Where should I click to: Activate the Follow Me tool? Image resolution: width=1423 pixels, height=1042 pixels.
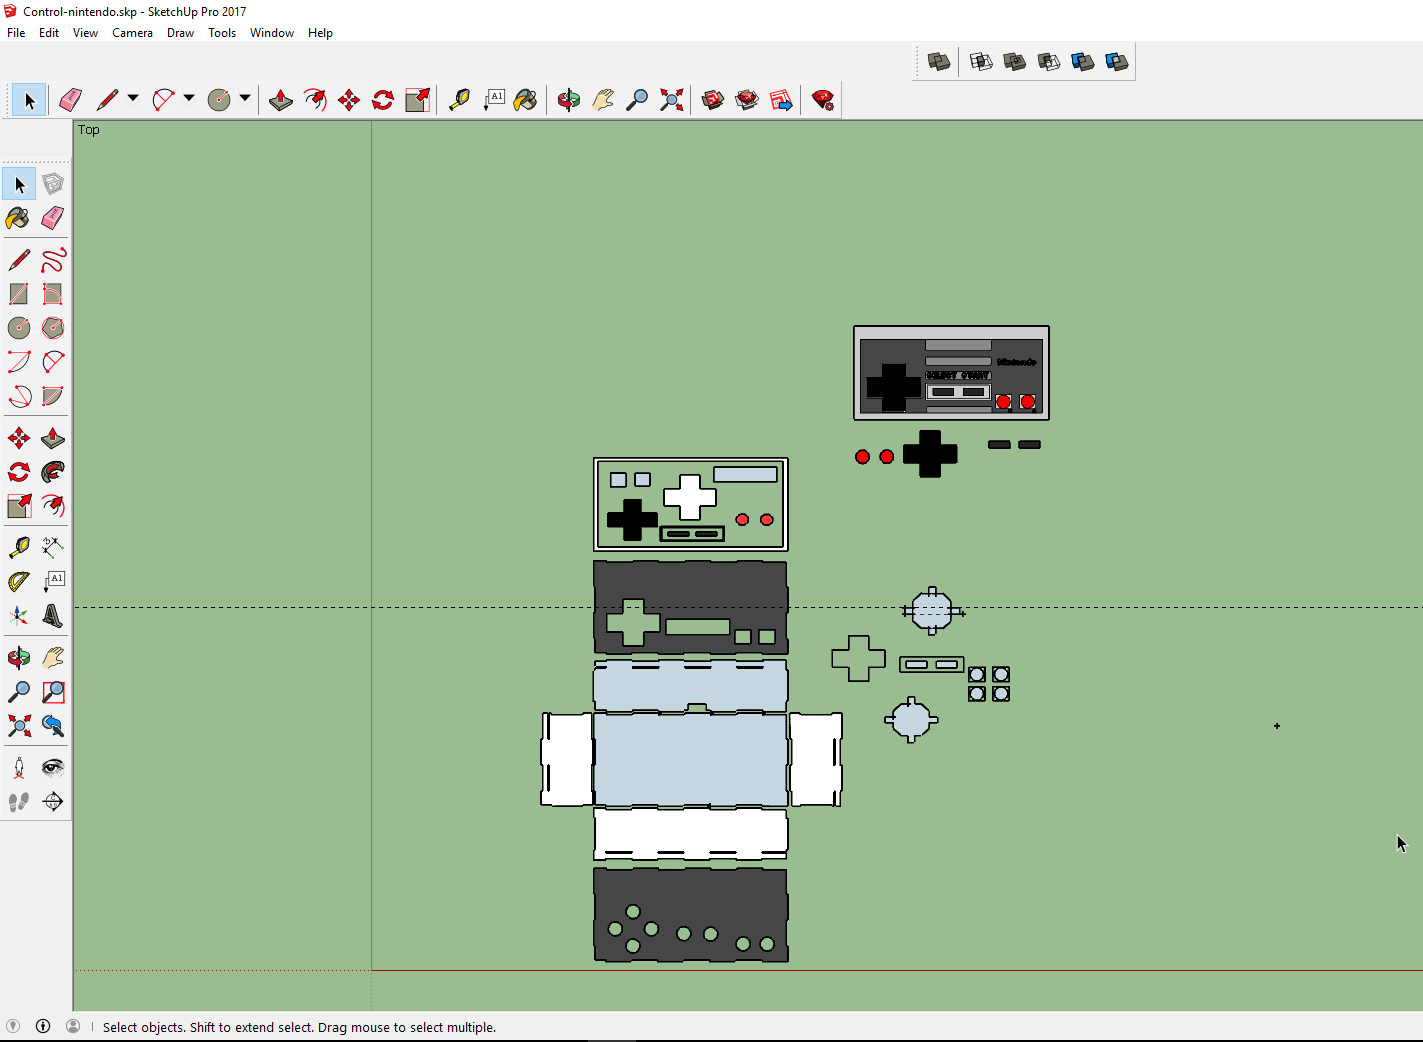pos(53,472)
